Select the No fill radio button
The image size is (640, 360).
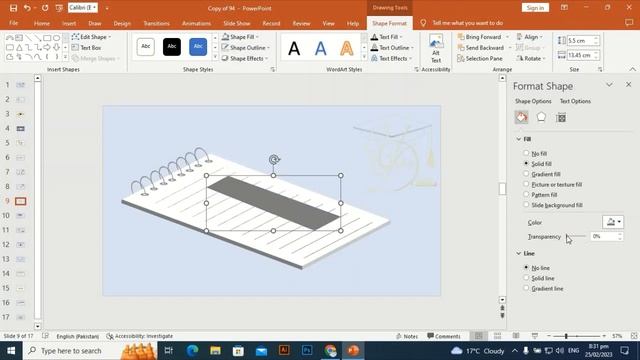(x=526, y=153)
